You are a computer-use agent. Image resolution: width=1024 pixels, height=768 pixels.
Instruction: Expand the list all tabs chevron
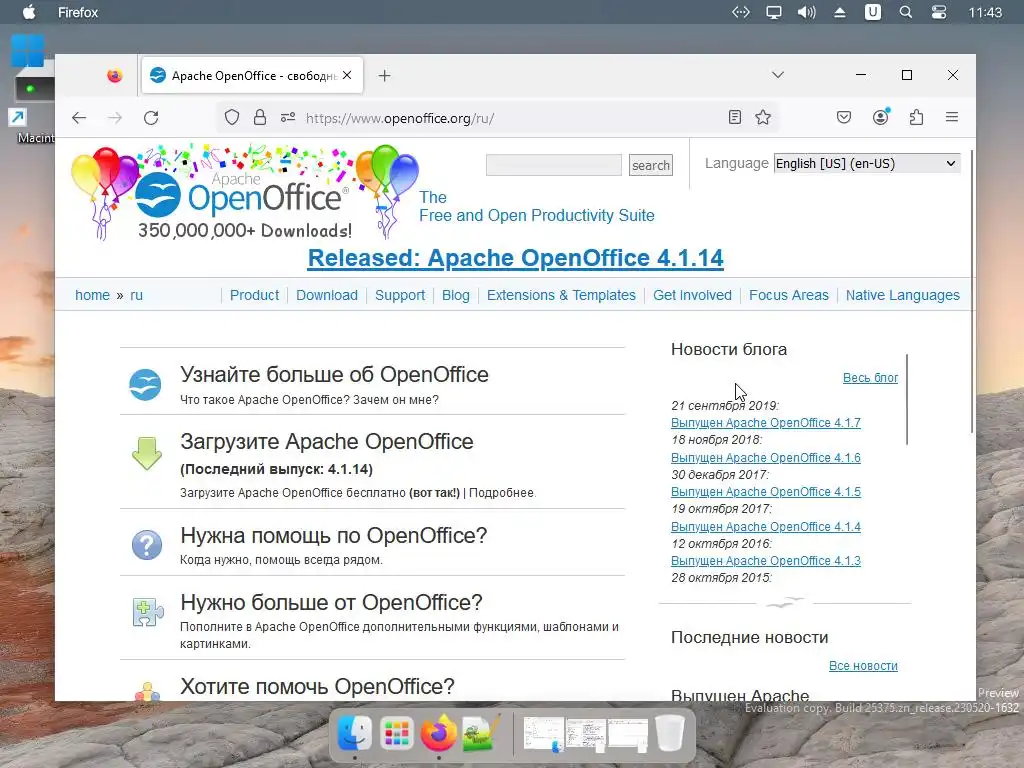(777, 74)
